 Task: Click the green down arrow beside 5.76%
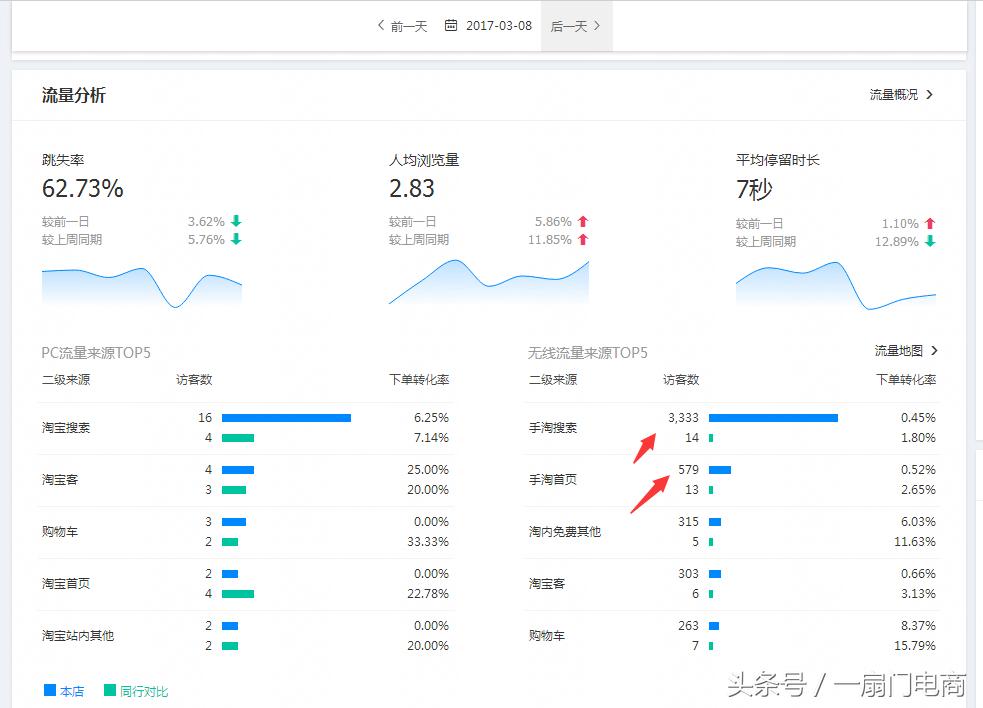[234, 240]
